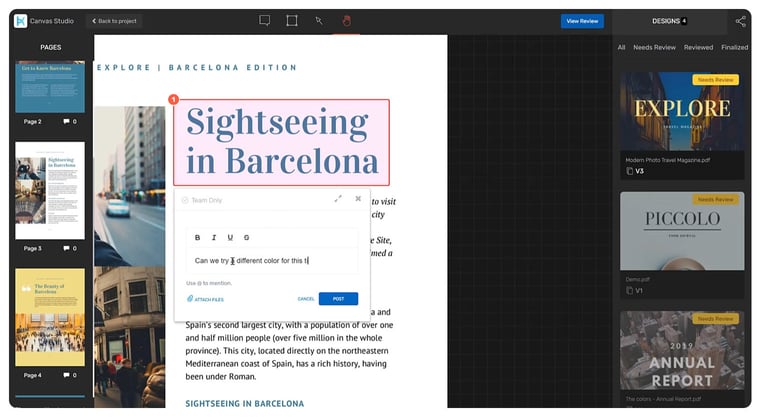Post the comment
This screenshot has height=417, width=760.
coord(338,299)
